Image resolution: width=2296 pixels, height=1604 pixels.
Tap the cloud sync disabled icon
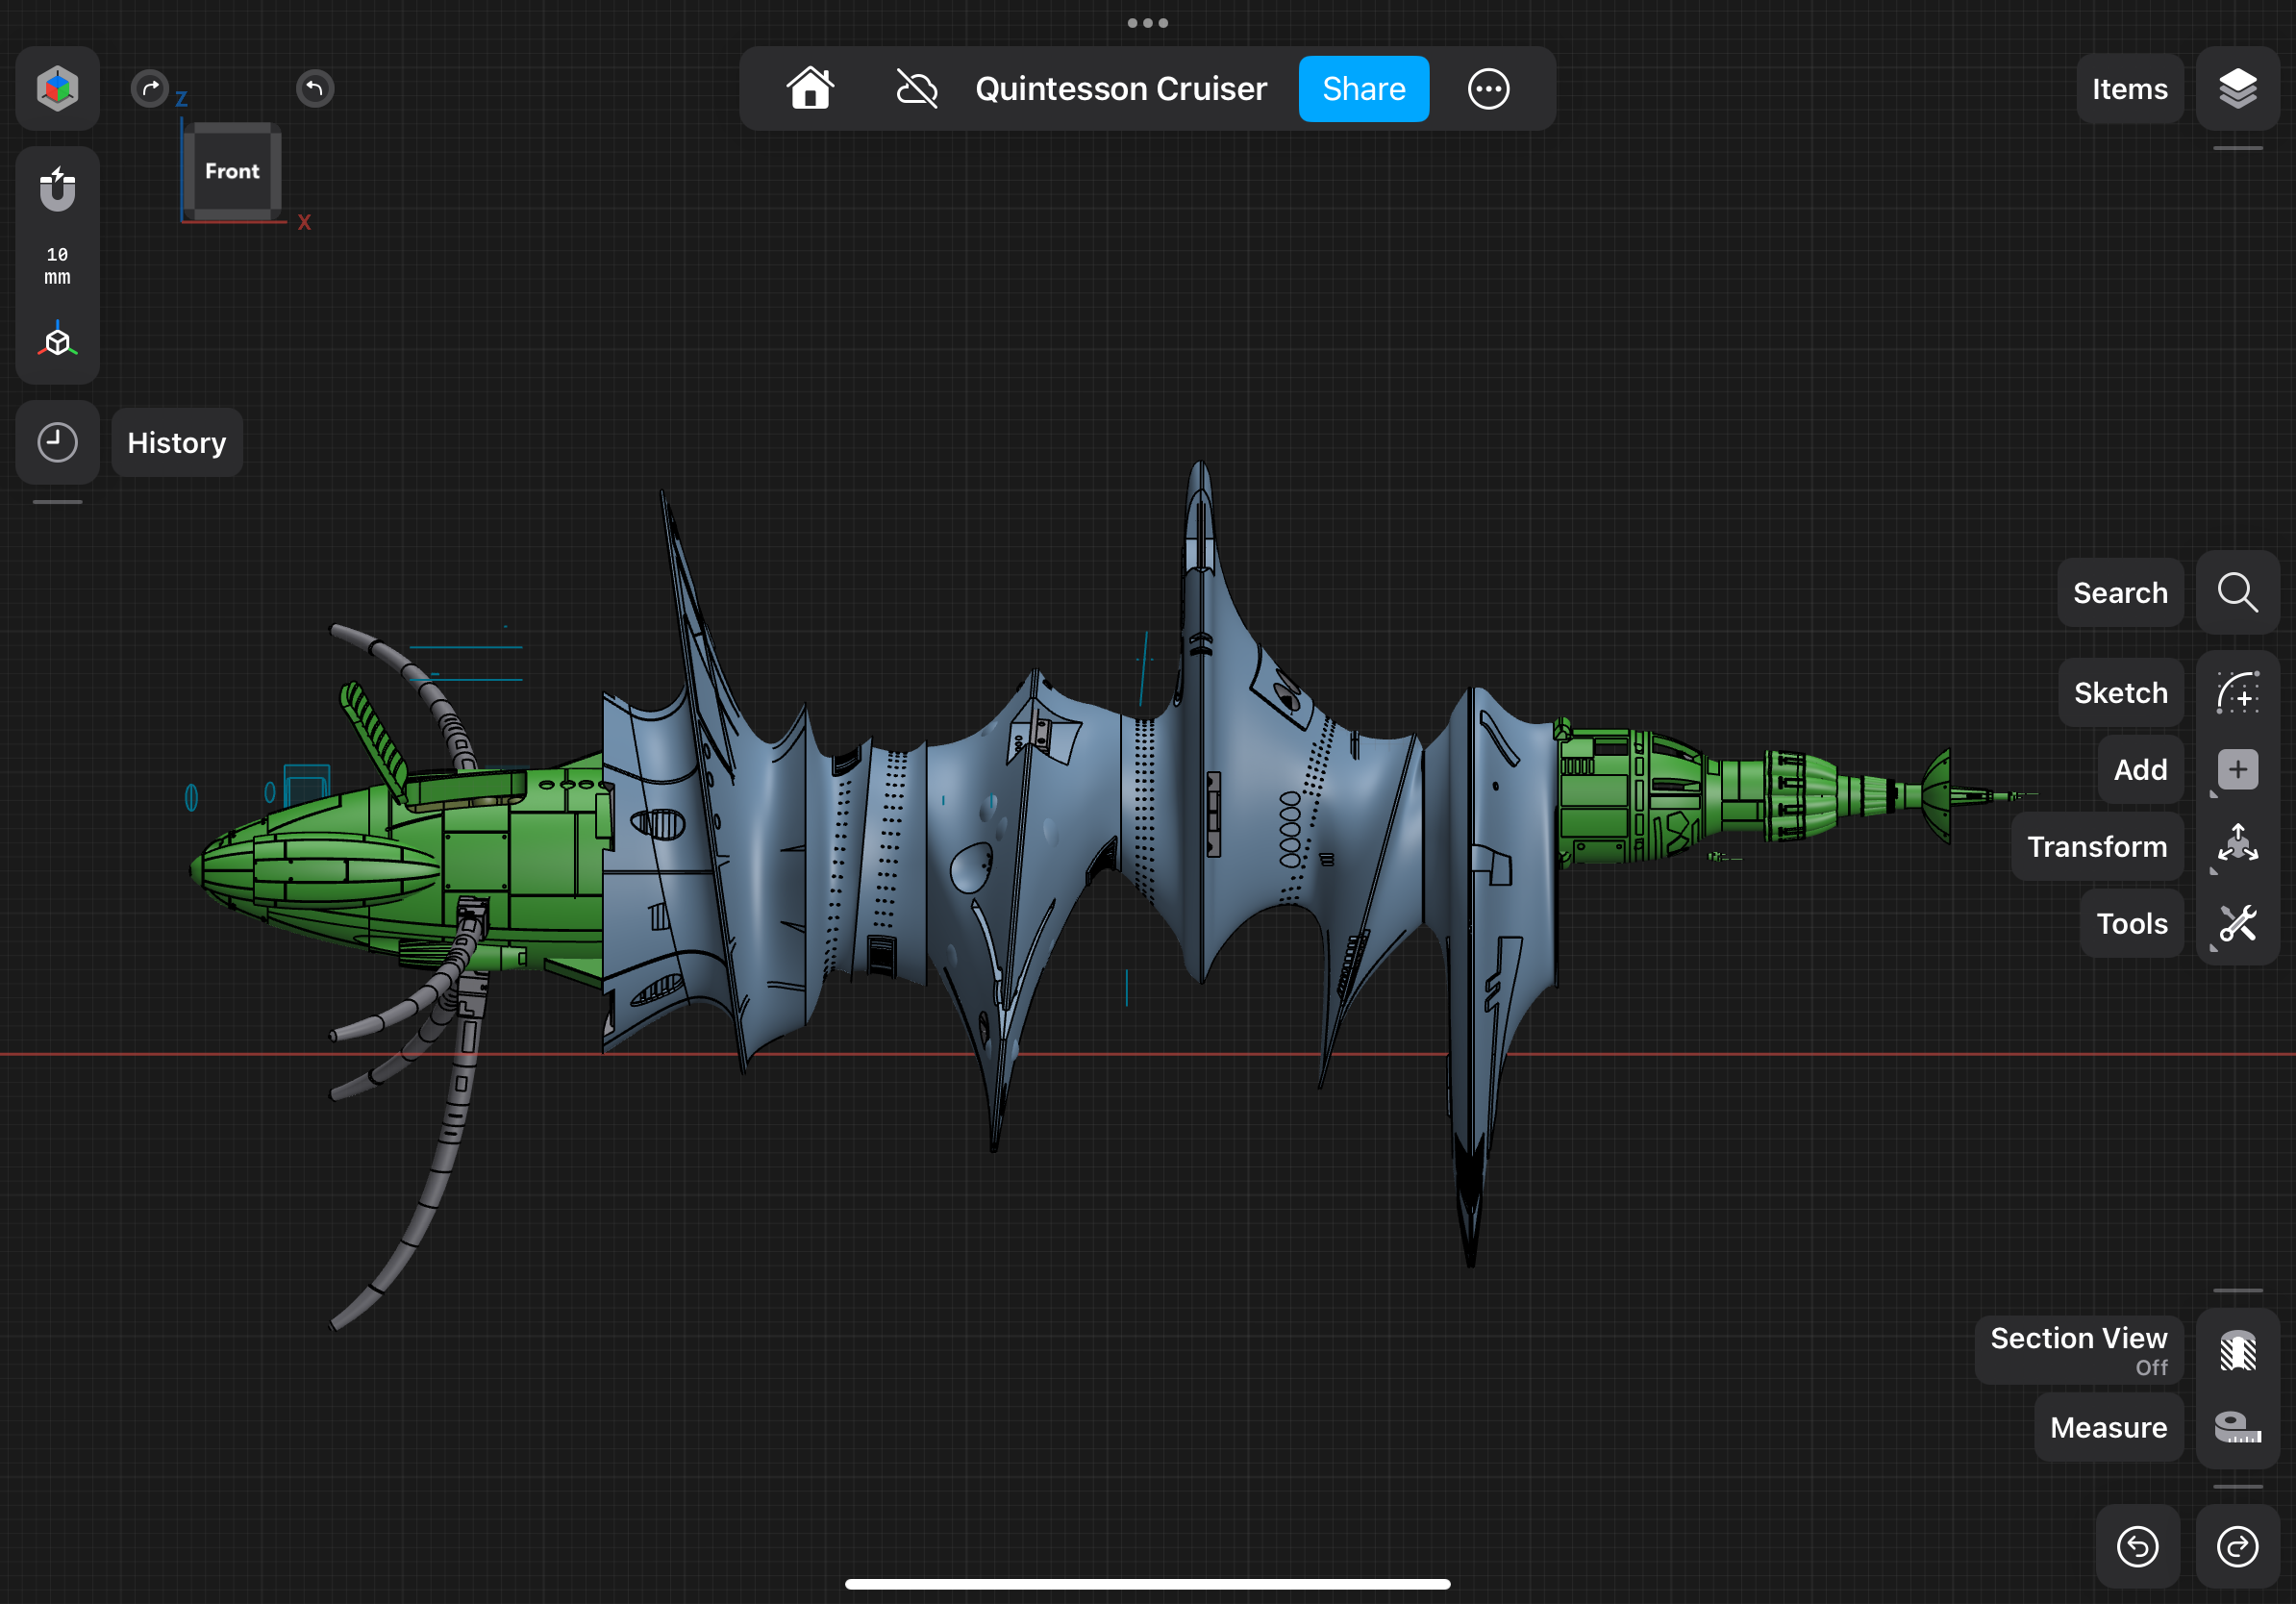pos(916,88)
